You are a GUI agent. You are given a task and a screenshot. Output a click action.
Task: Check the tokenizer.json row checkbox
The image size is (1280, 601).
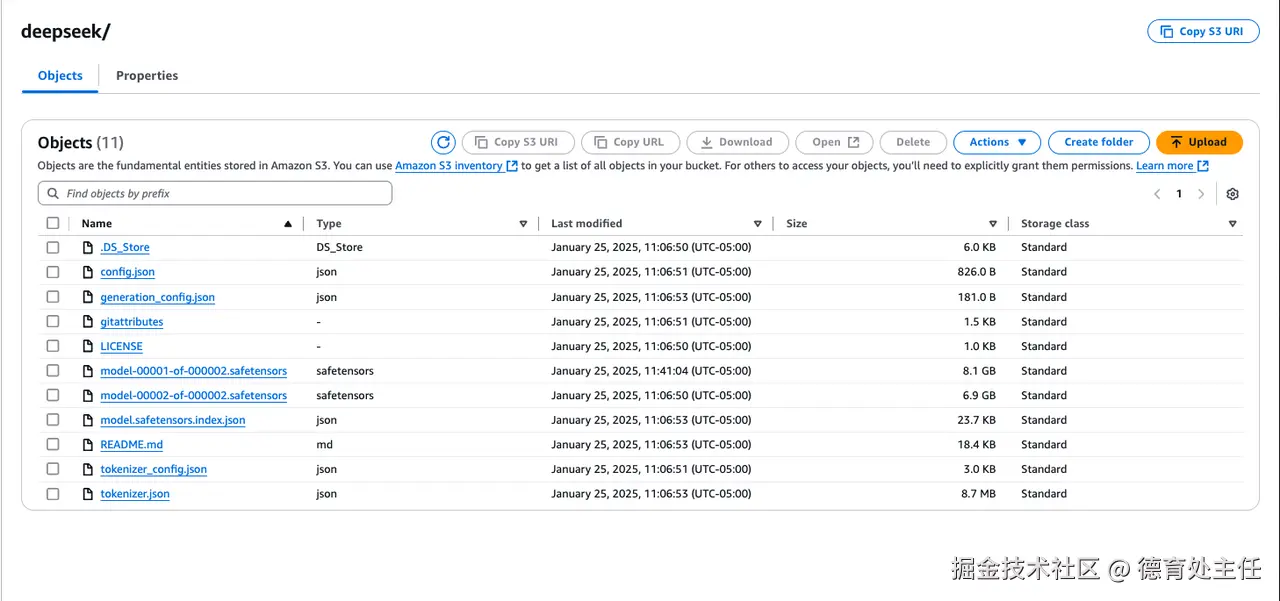53,494
